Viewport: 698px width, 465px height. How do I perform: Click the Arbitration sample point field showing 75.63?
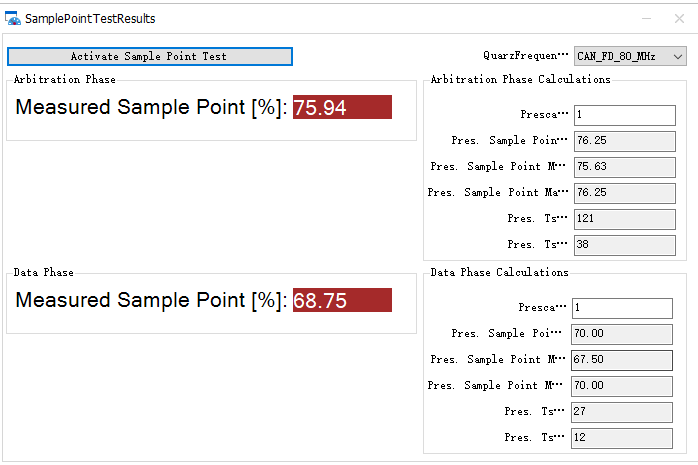(625, 167)
